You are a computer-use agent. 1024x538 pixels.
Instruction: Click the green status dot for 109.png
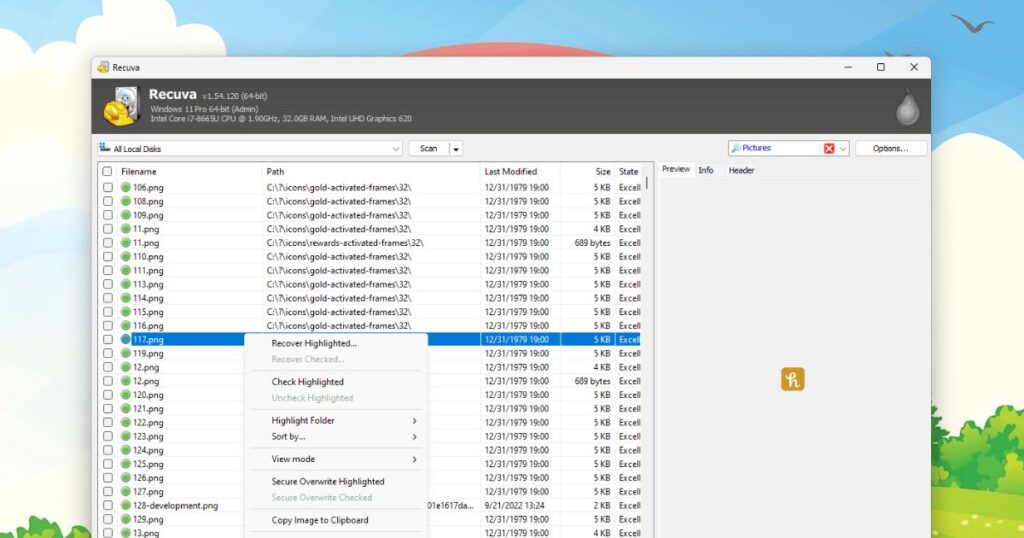[x=126, y=215]
